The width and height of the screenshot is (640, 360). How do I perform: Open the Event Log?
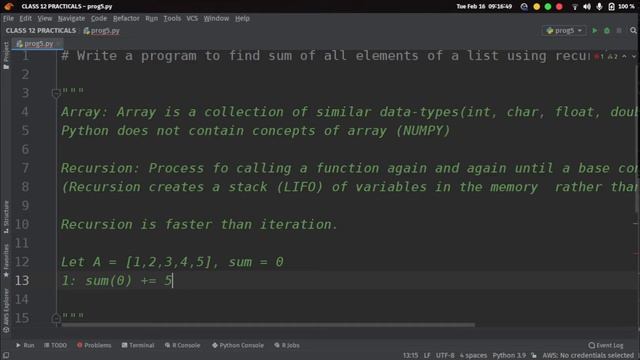pos(606,345)
